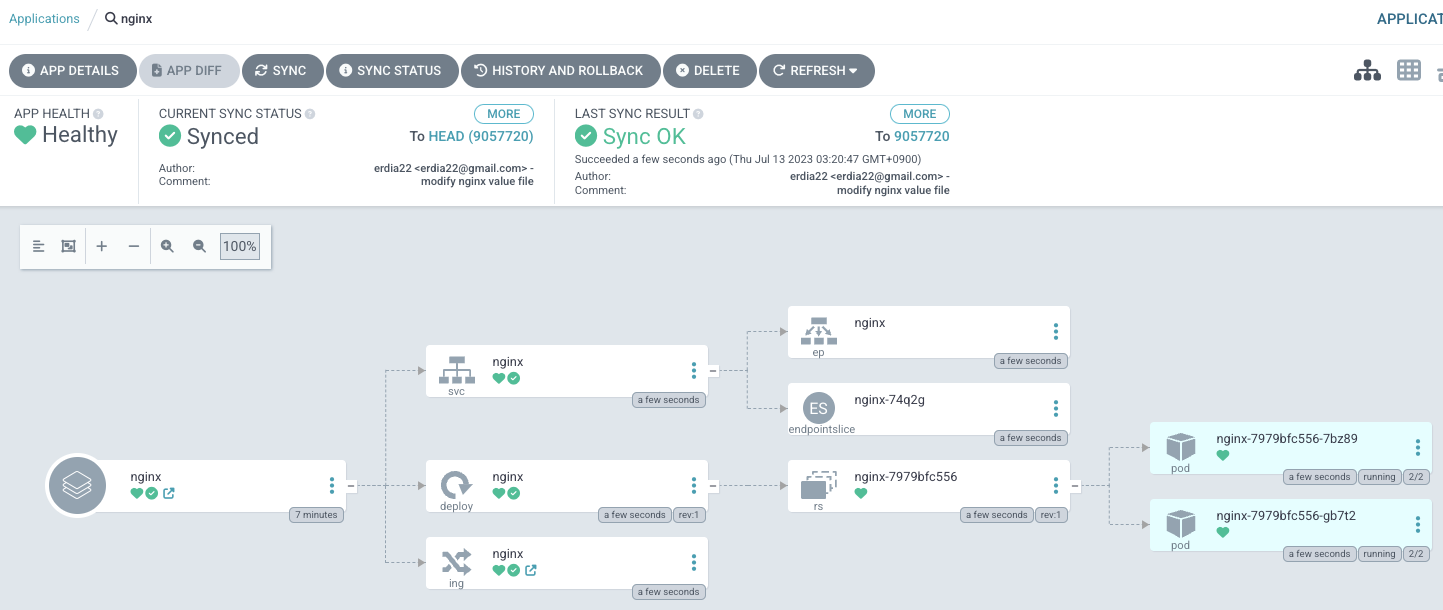
Task: Click the Sync button
Action: [281, 71]
